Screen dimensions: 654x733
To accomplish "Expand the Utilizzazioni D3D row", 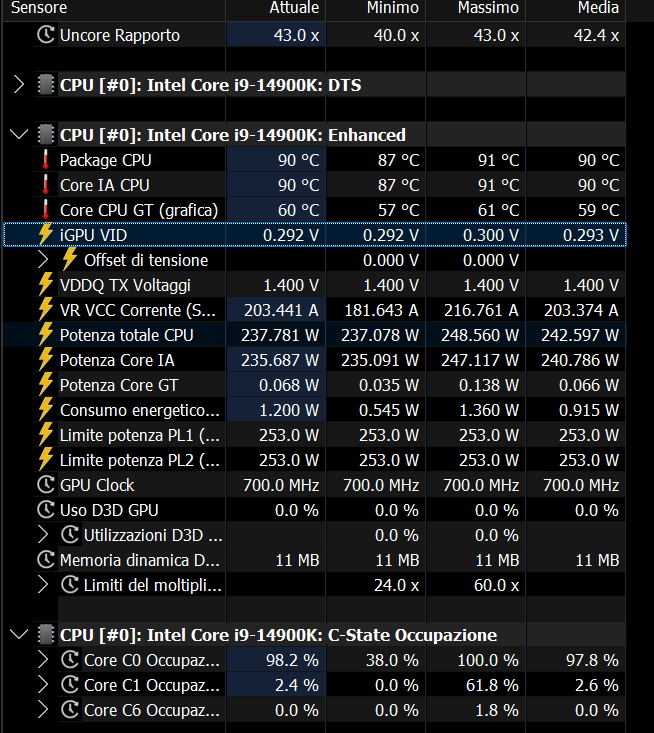I will tap(43, 535).
